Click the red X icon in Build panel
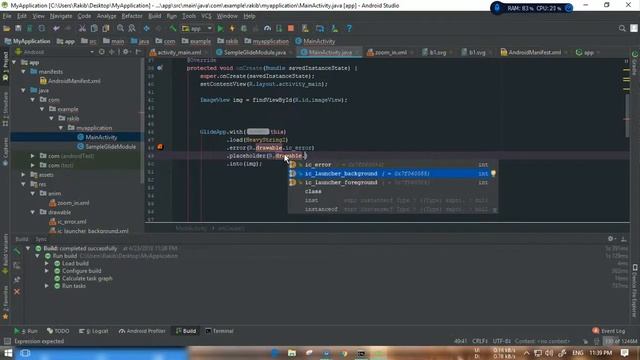This screenshot has width=640, height=360. (17, 292)
